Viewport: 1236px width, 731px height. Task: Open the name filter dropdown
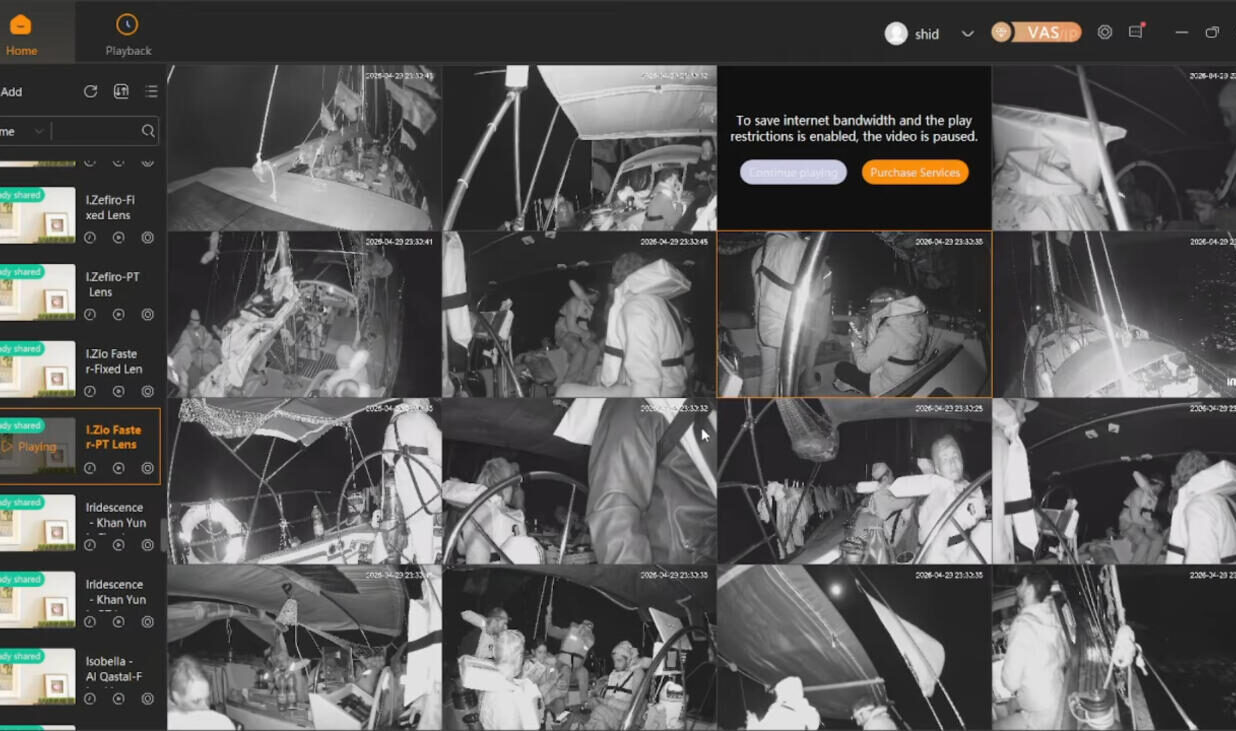24,131
